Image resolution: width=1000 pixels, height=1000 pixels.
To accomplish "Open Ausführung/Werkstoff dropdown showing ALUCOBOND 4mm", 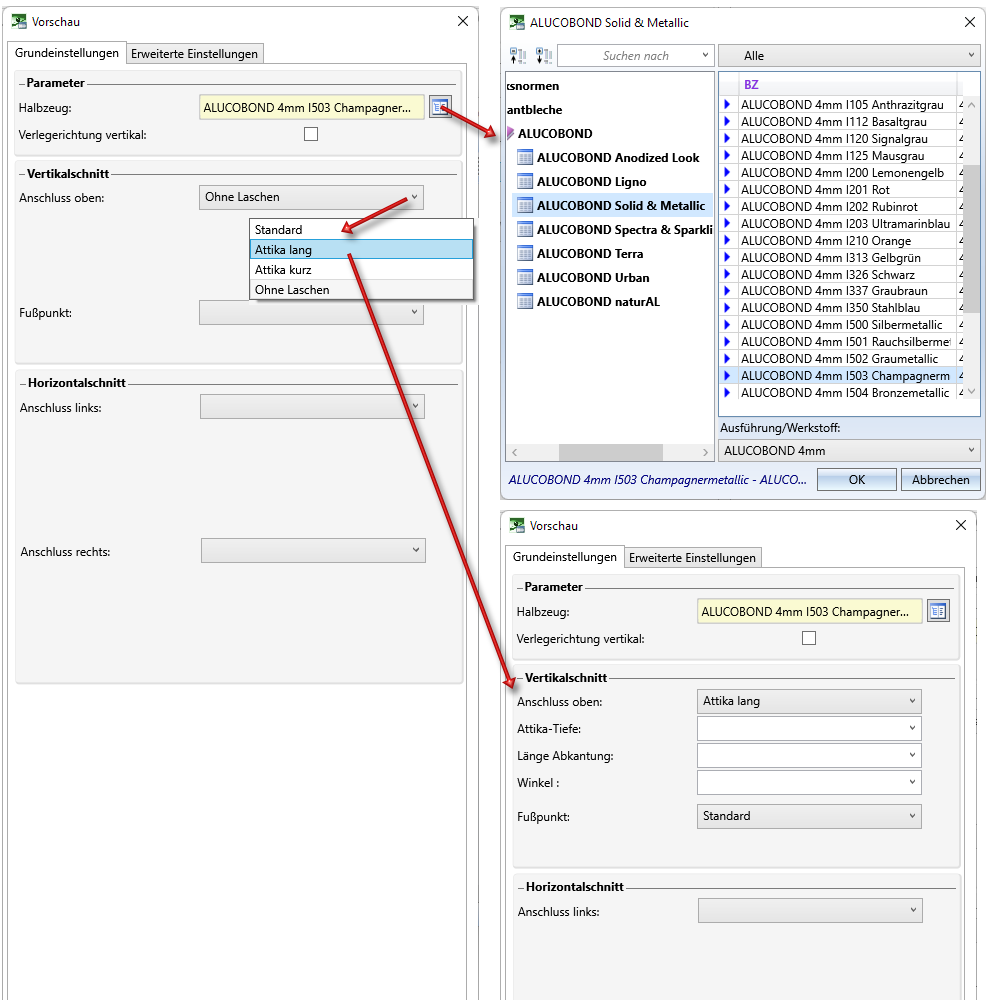I will [849, 450].
